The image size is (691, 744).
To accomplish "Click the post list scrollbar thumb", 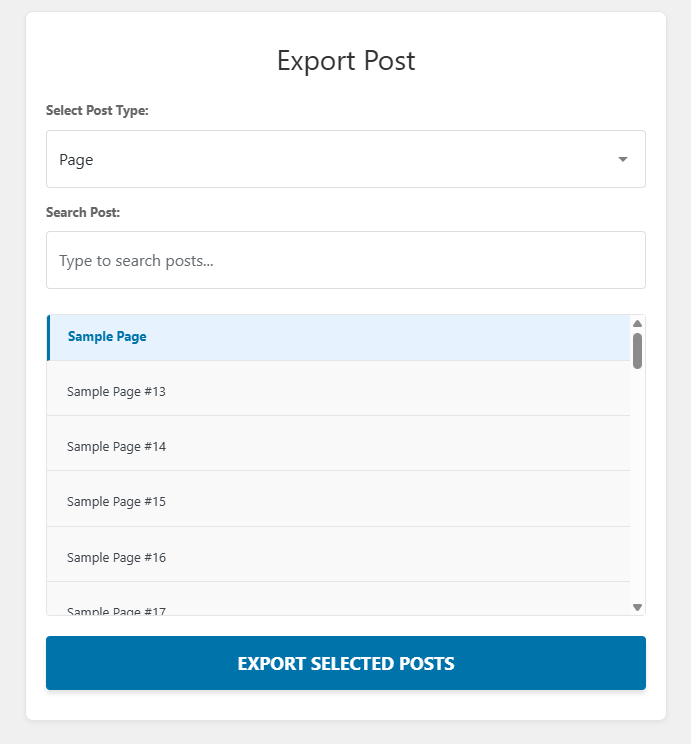I will pos(637,350).
